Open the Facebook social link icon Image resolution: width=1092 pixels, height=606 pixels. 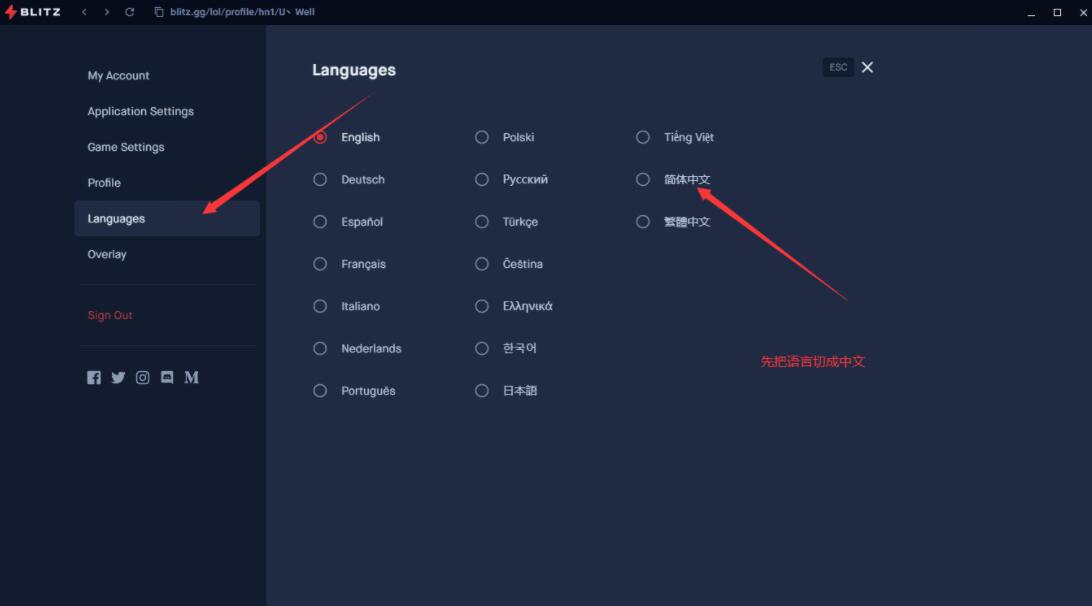(94, 378)
